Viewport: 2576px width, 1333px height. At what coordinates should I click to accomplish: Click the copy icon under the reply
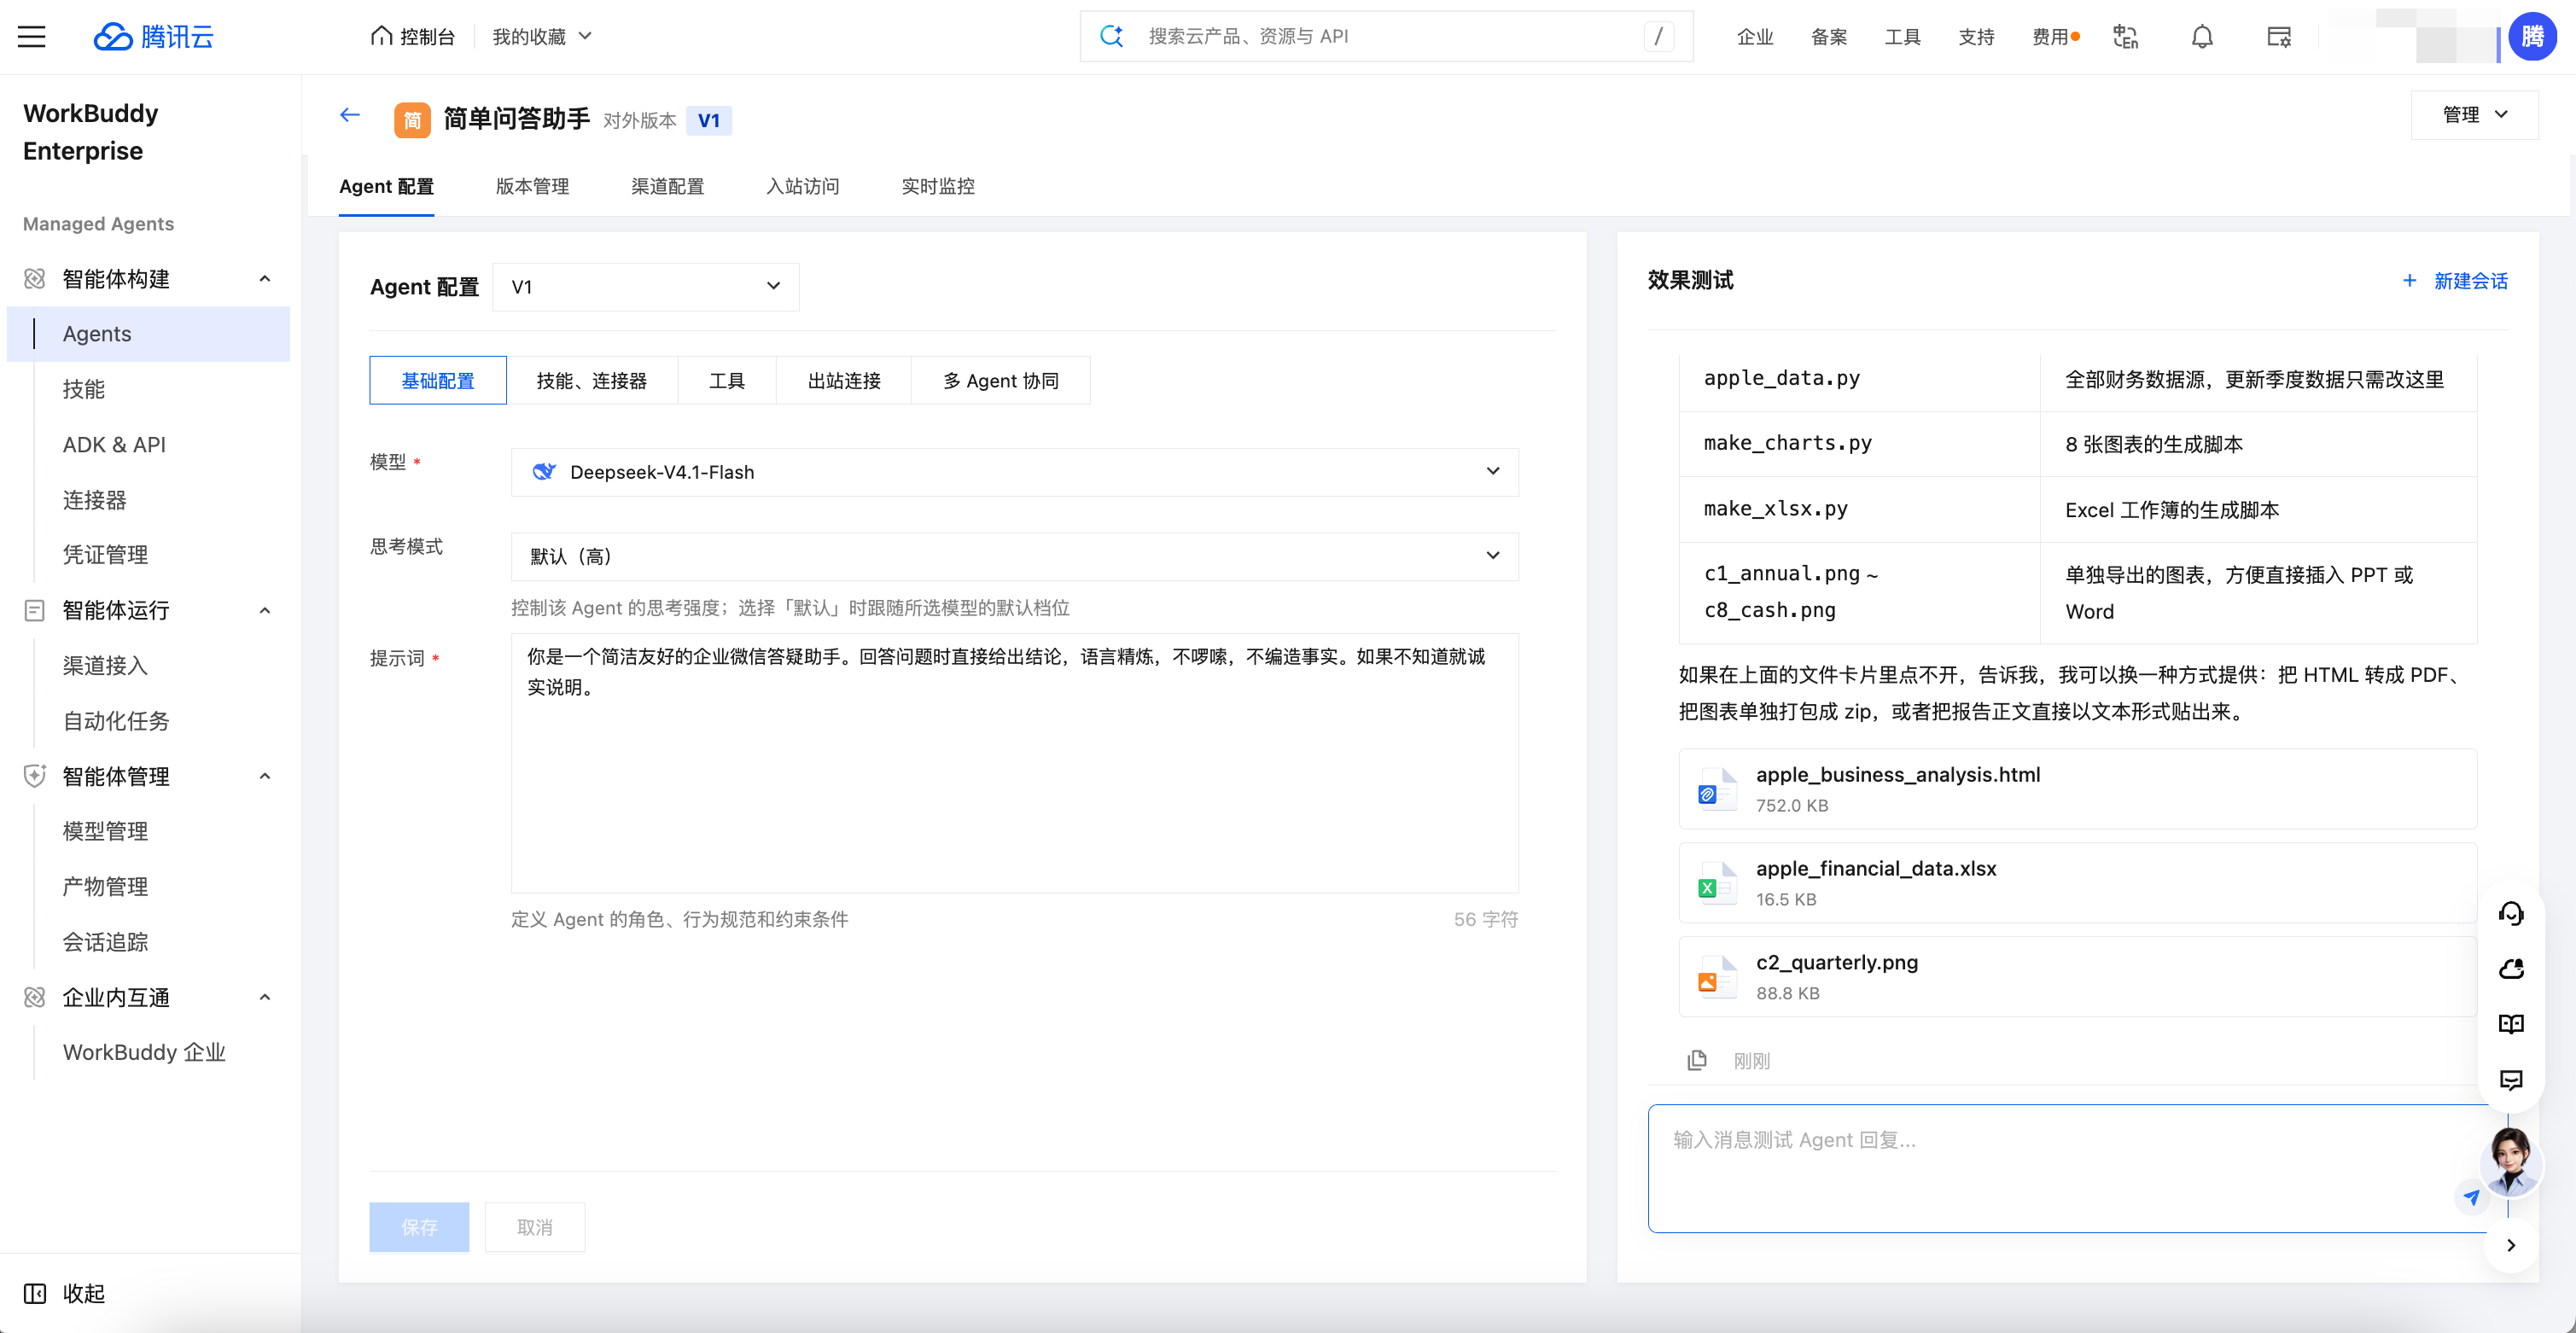click(x=1697, y=1060)
